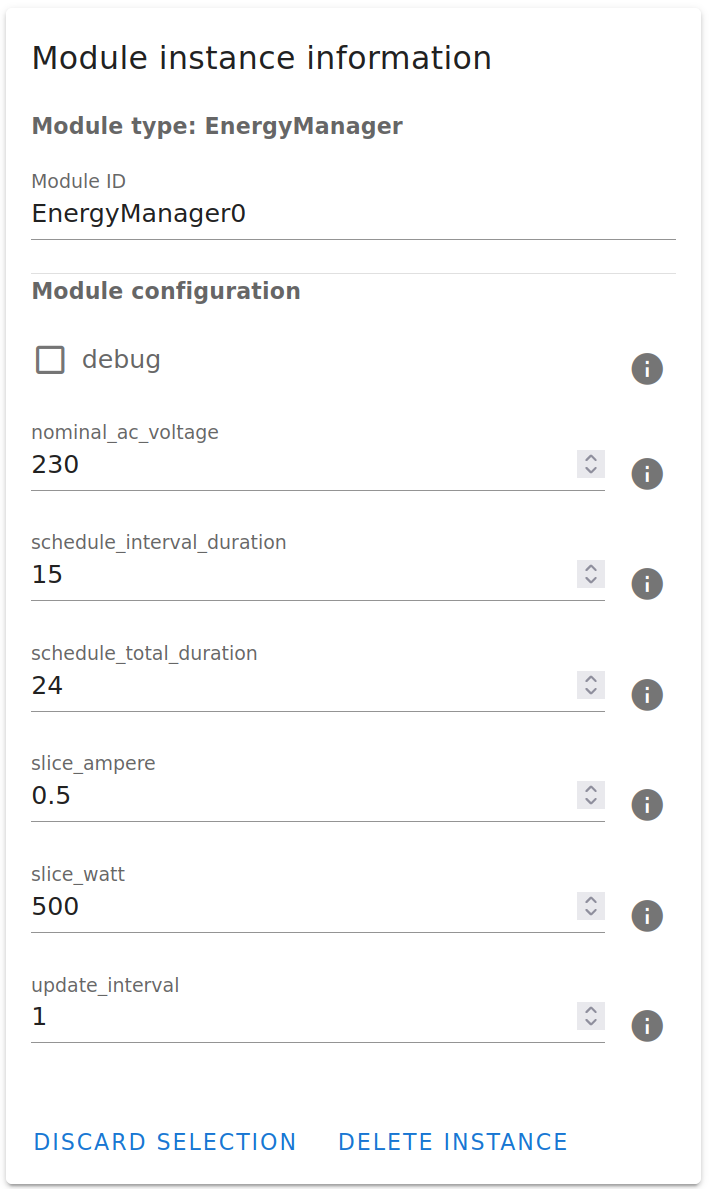The height and width of the screenshot is (1189, 713).
Task: Open info tooltip for schedule_interval_duration
Action: (x=647, y=583)
